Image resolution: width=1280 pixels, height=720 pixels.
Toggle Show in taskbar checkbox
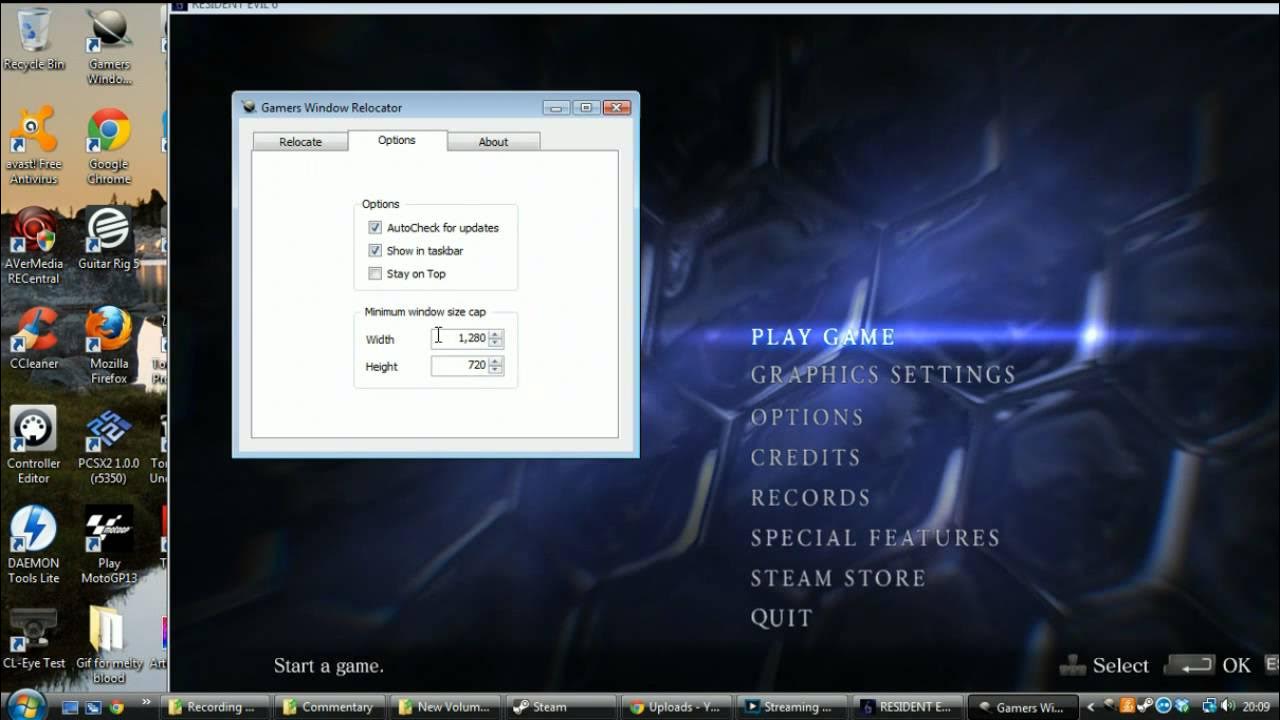point(375,251)
